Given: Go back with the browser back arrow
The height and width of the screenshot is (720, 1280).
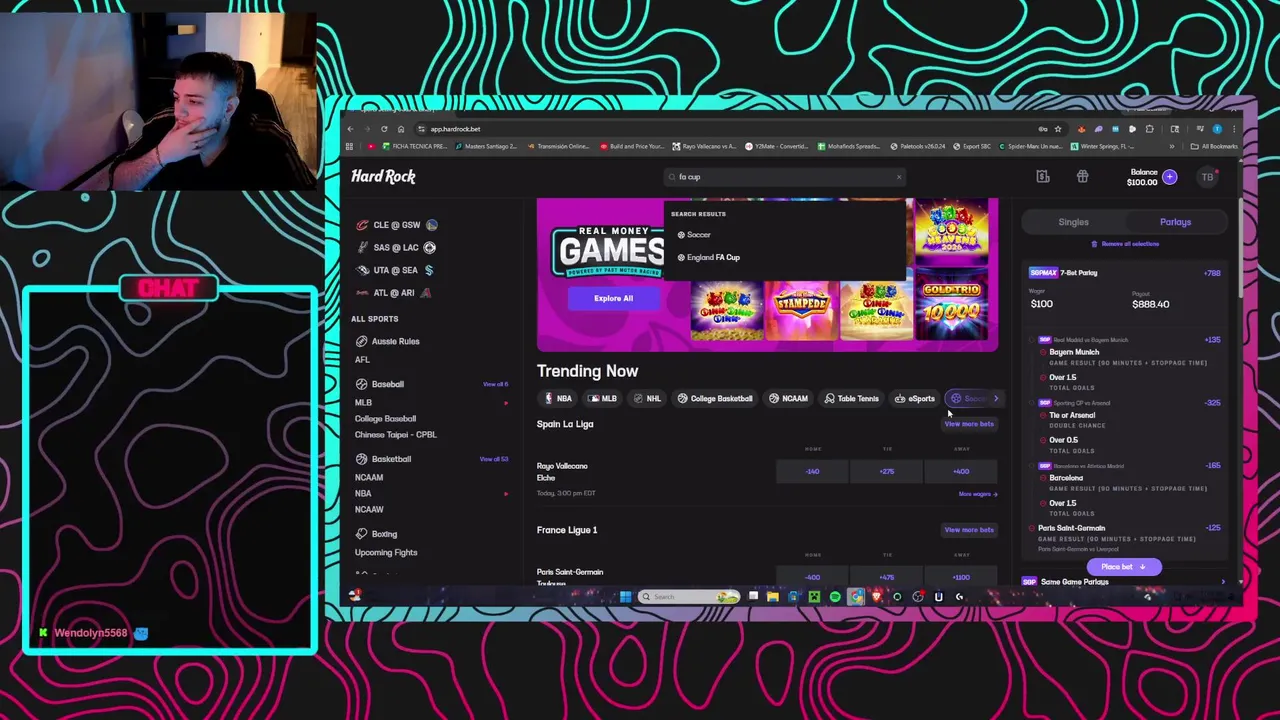Looking at the screenshot, I should (x=350, y=129).
